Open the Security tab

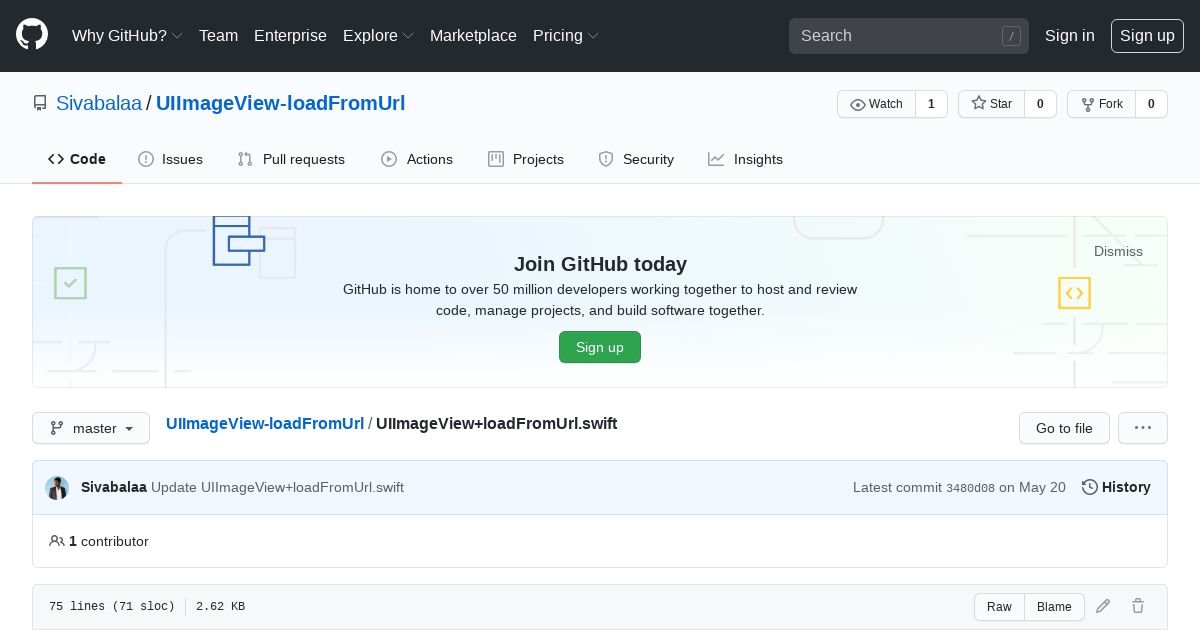click(636, 159)
